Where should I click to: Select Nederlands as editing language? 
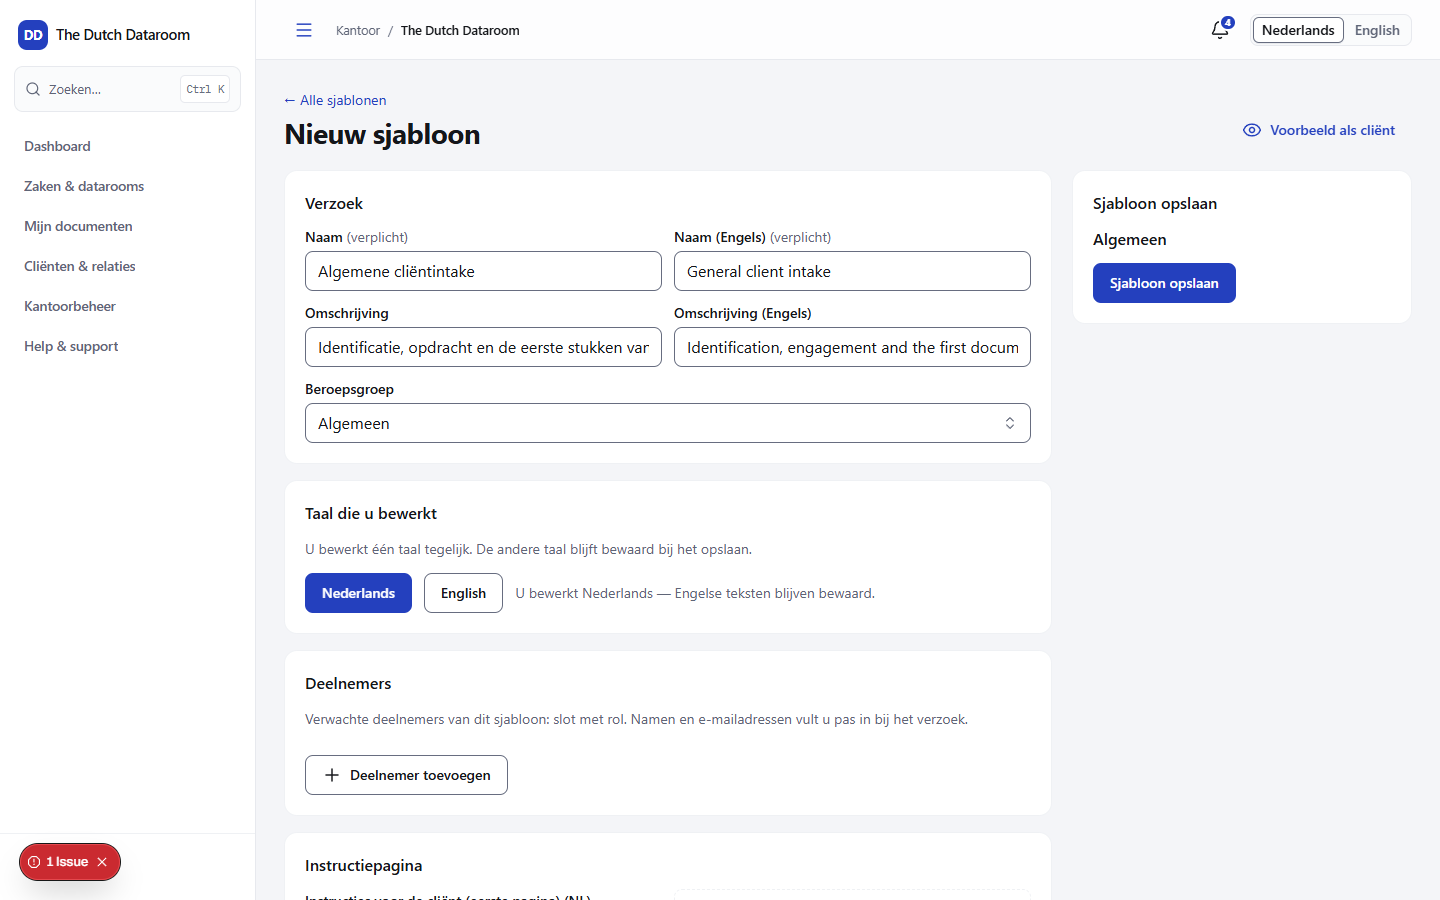(358, 593)
